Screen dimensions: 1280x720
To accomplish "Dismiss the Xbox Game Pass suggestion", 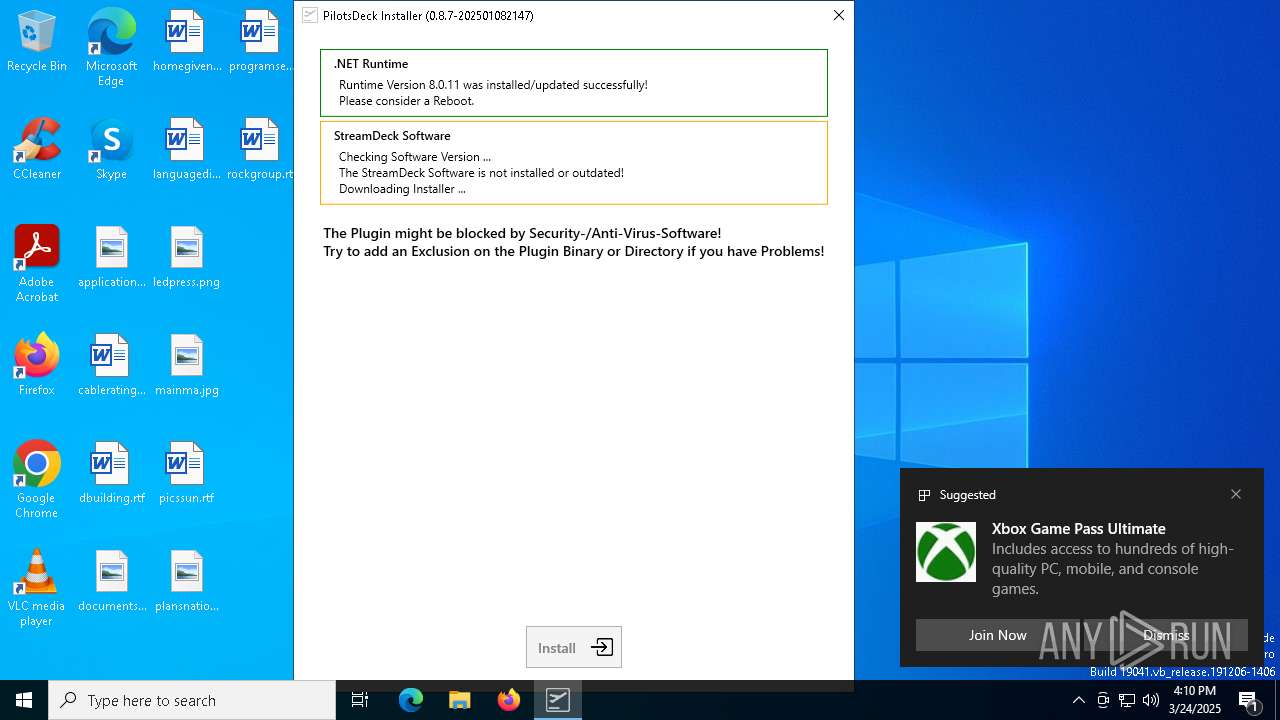I will pyautogui.click(x=1166, y=635).
